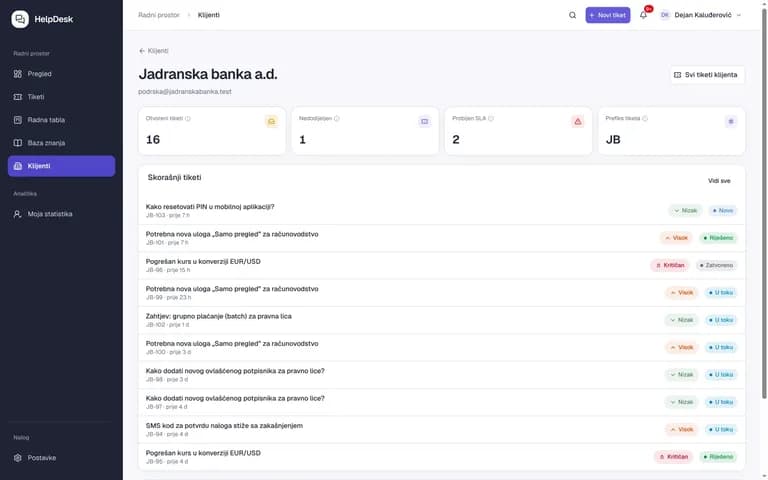Click the Baza znanja book icon
Screen dimensions: 768x480
point(18,143)
